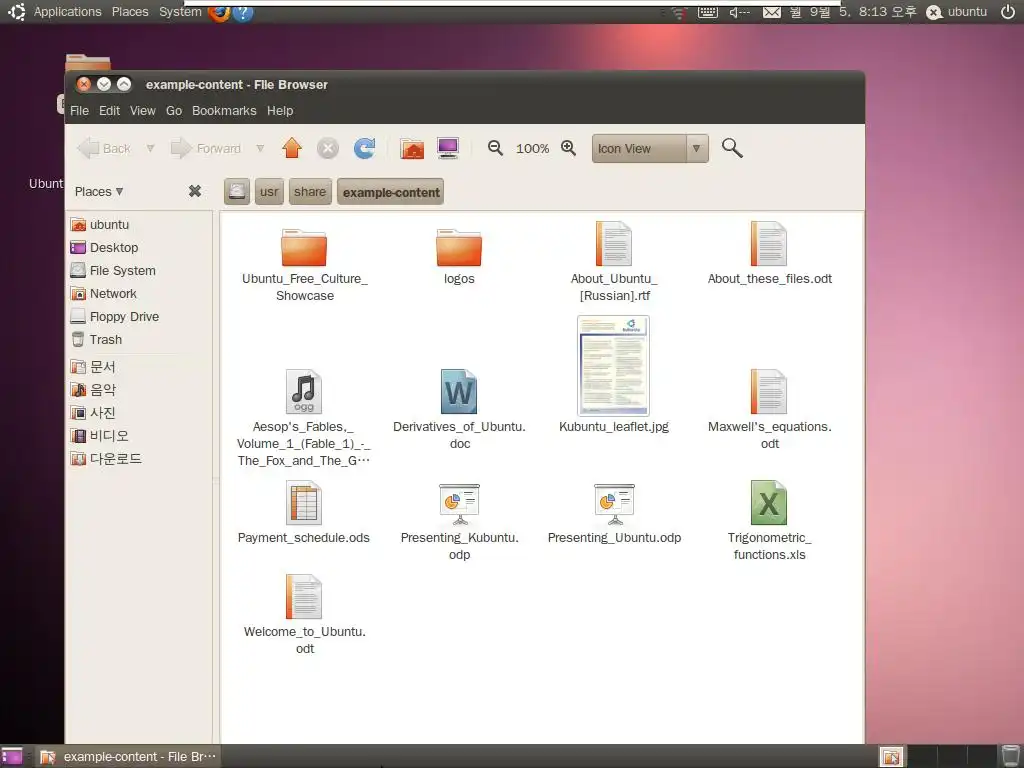
Task: Click the example-content taskbar window button
Action: click(x=128, y=756)
